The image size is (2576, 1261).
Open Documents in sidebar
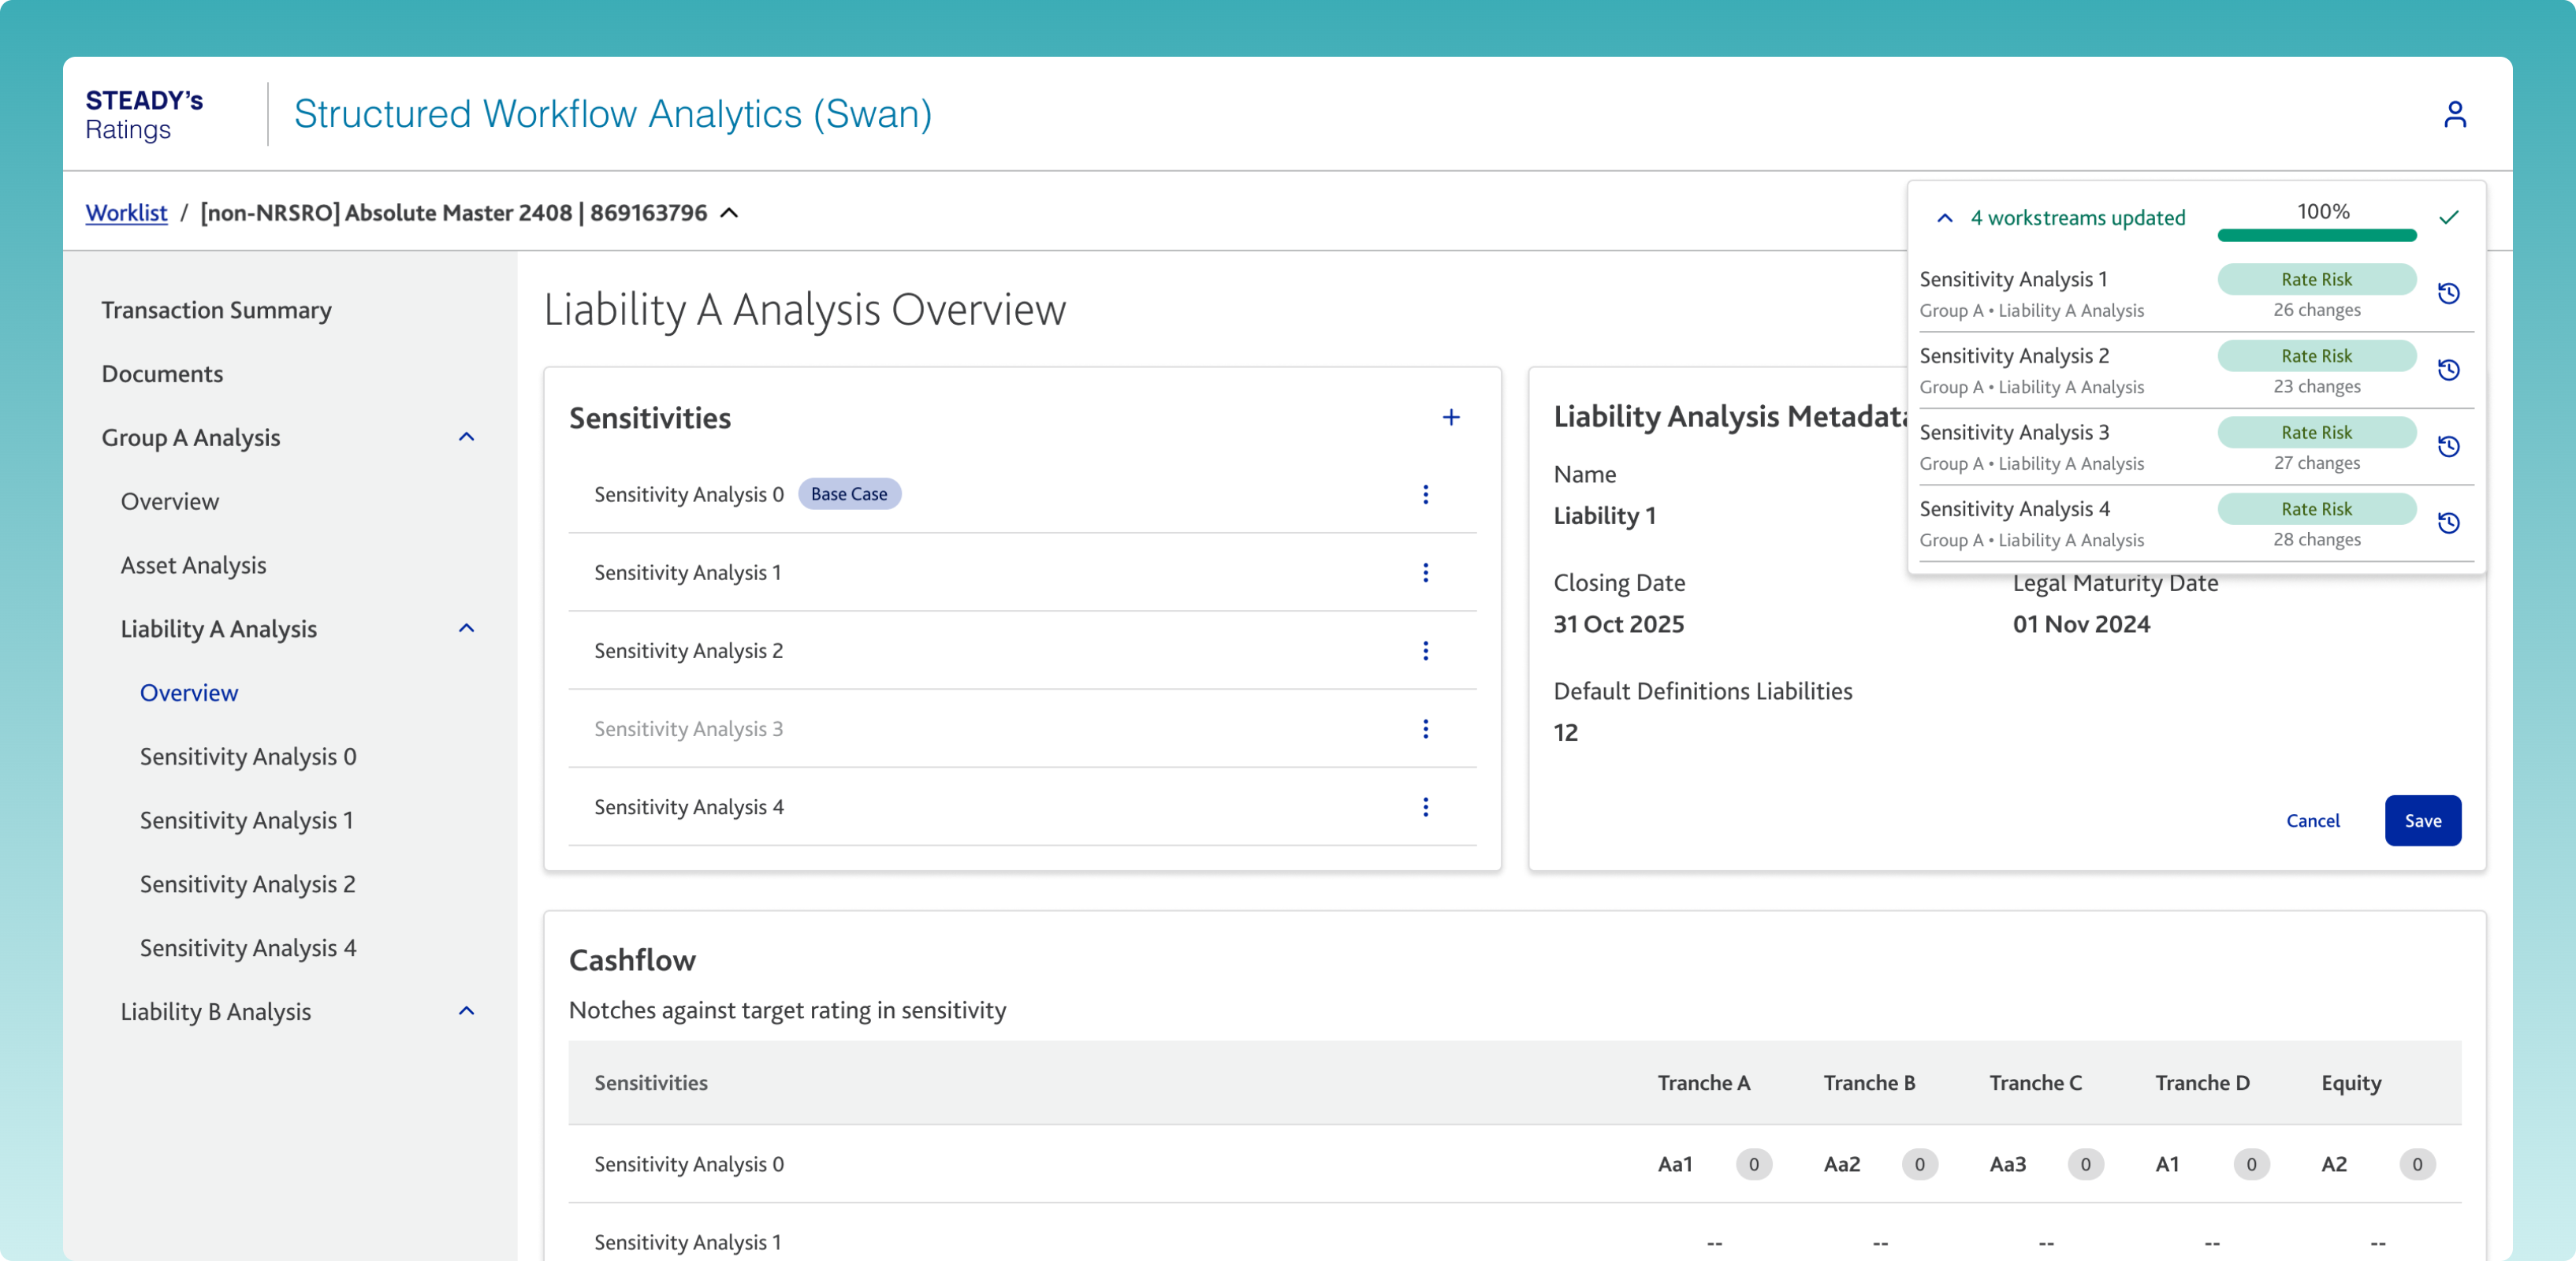coord(162,373)
